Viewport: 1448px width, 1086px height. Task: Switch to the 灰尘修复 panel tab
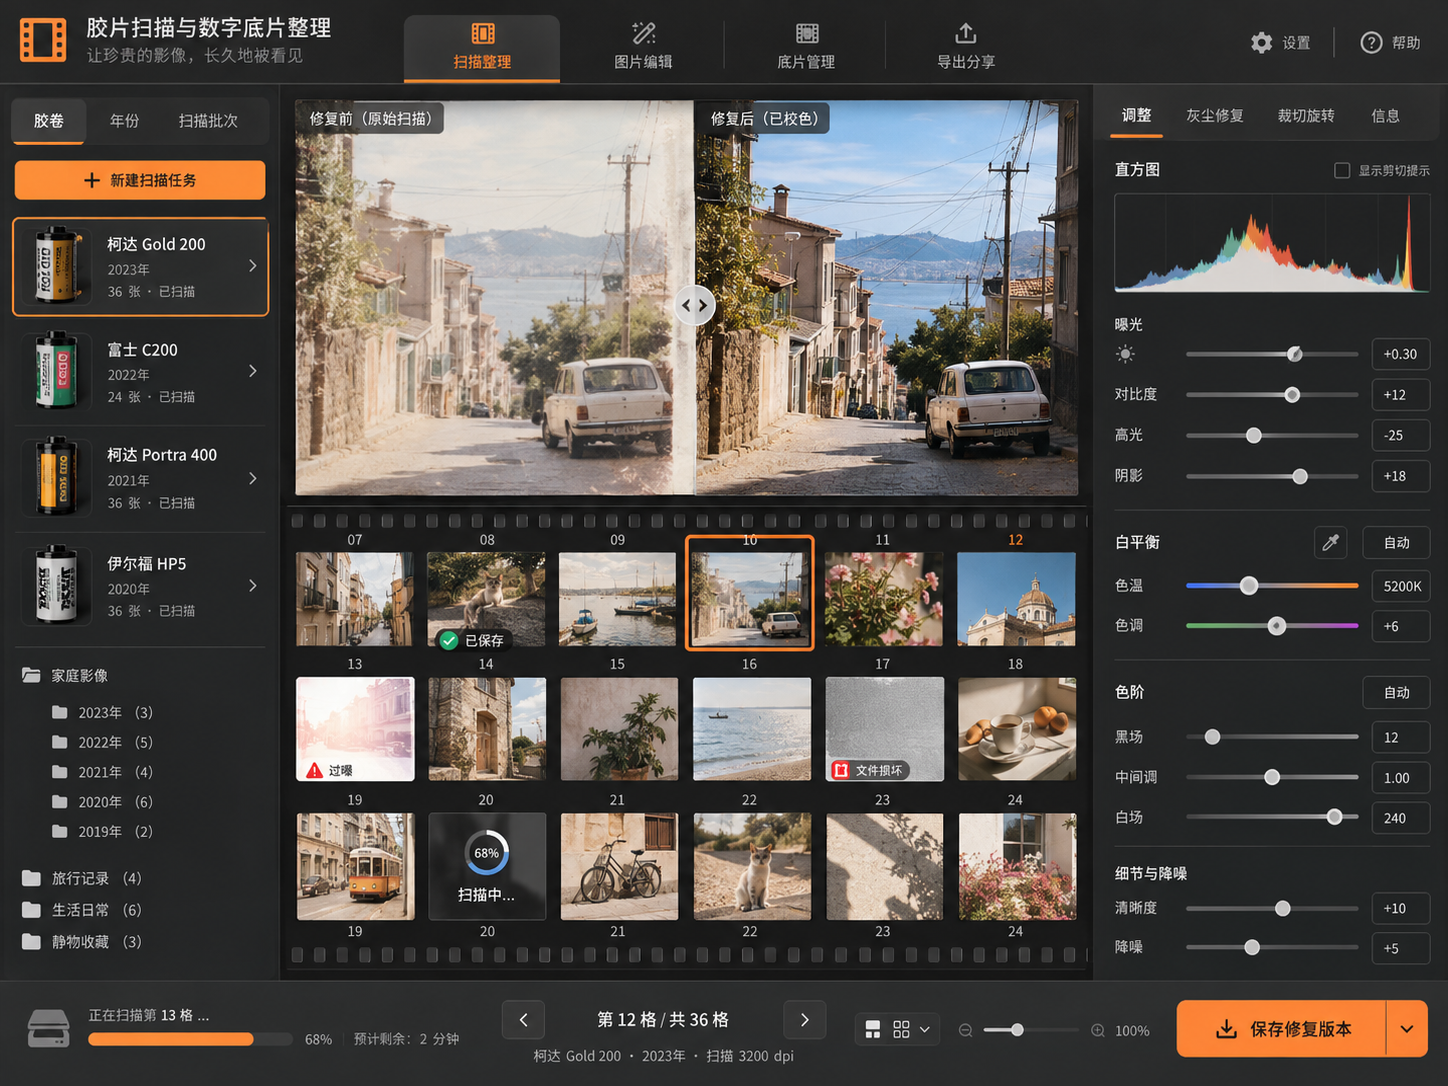click(1215, 116)
